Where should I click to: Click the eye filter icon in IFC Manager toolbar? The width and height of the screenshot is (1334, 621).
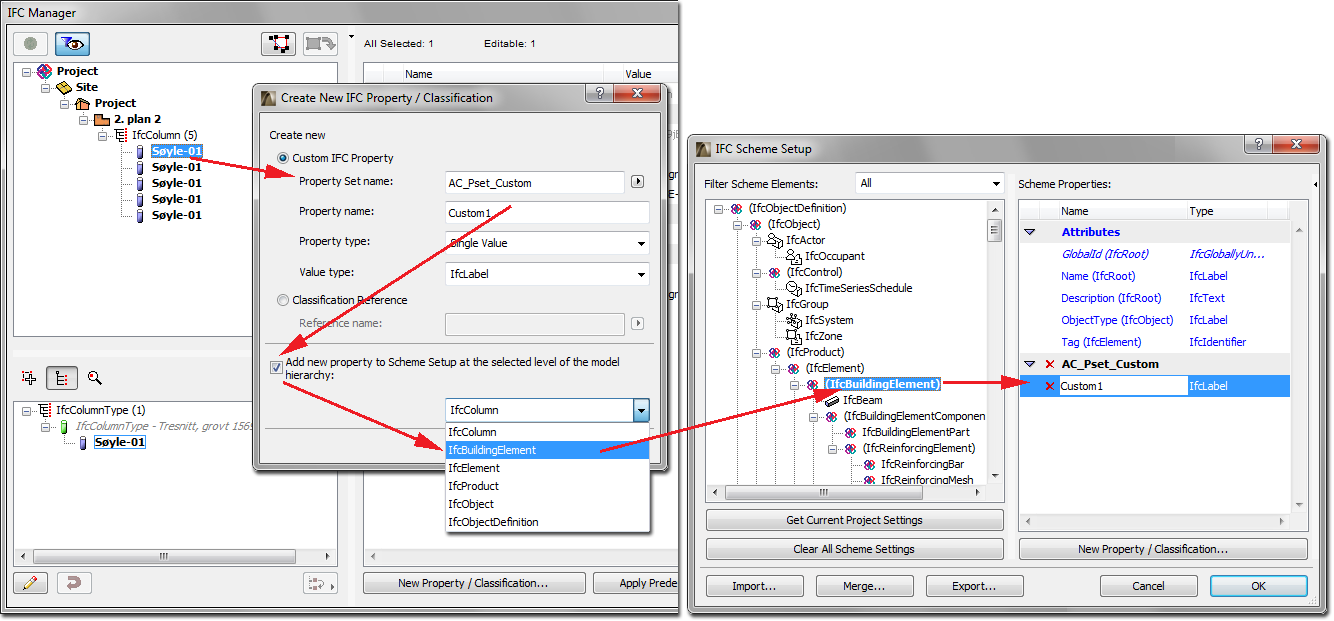(70, 43)
